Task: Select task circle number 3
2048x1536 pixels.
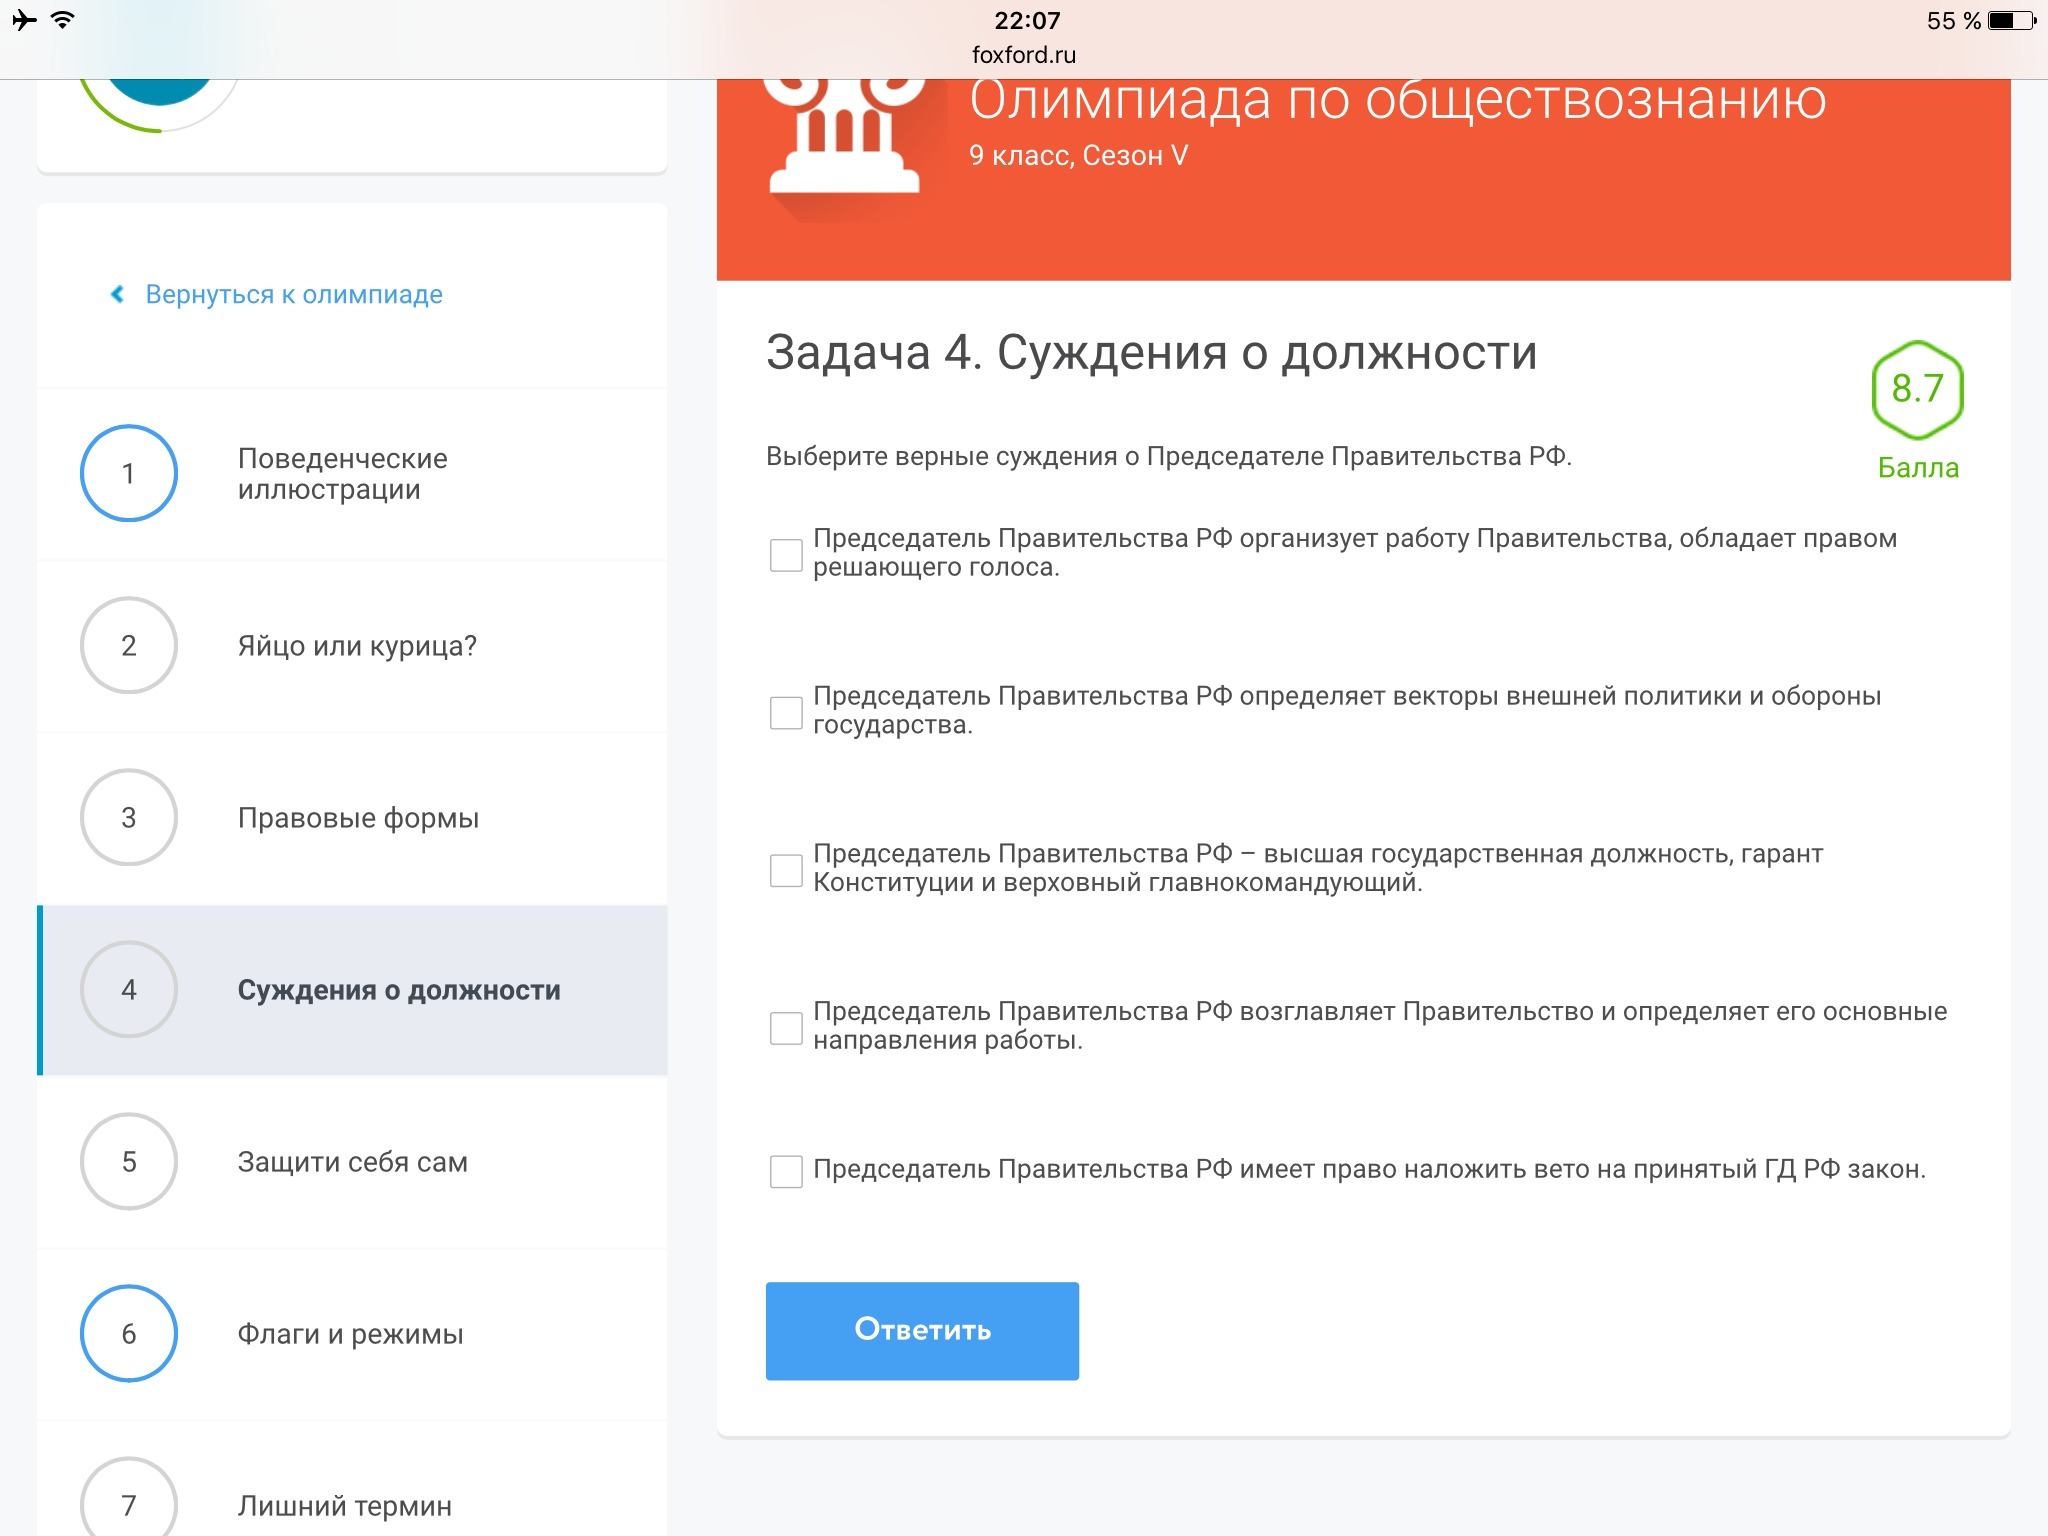Action: click(x=129, y=817)
